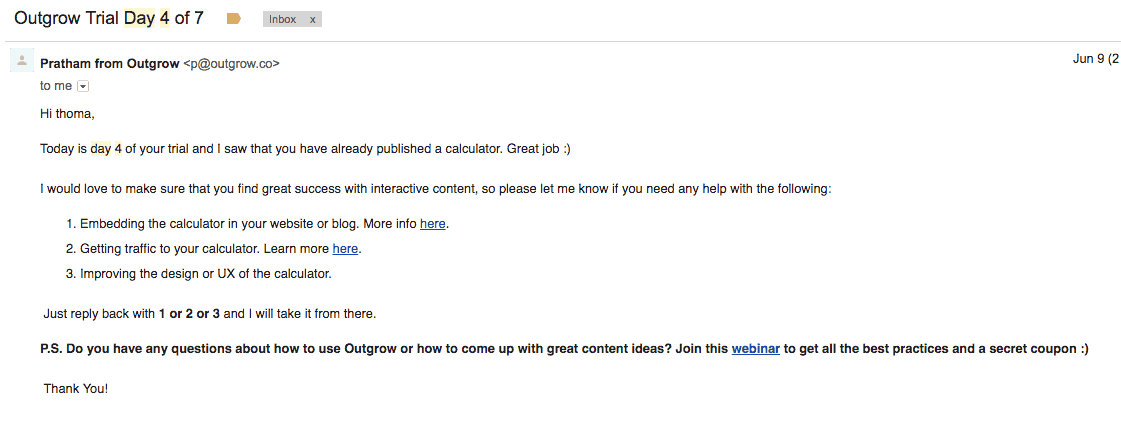Click the "Thank You!" closing text
This screenshot has height=424, width=1121.
click(x=75, y=389)
